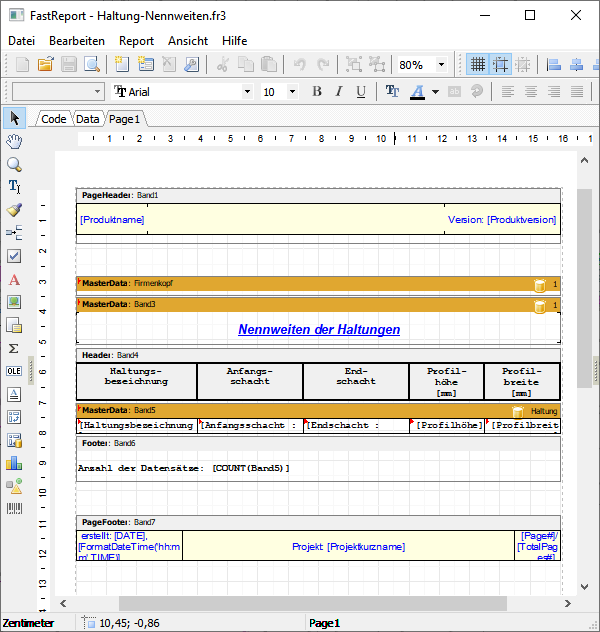
Task: Open the font size dropdown
Action: [x=292, y=92]
